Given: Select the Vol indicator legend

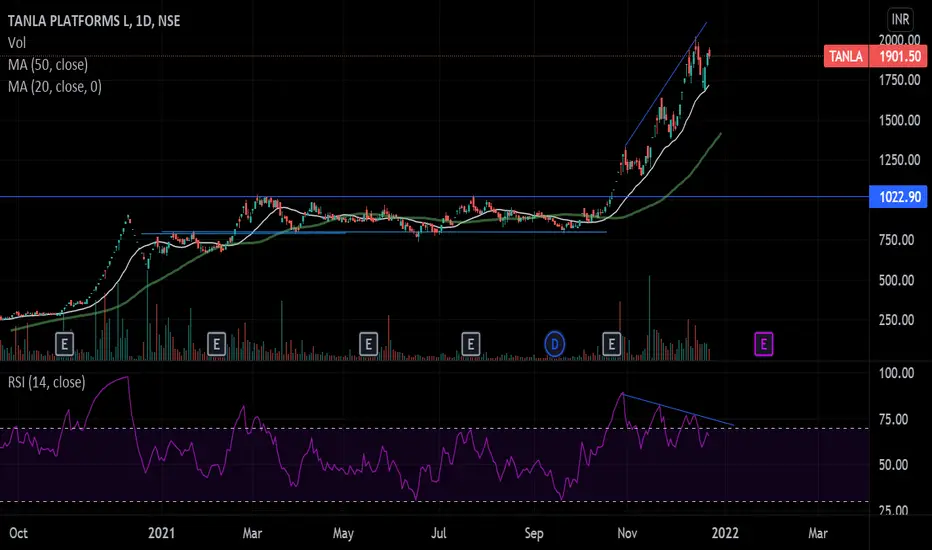Looking at the screenshot, I should 17,43.
